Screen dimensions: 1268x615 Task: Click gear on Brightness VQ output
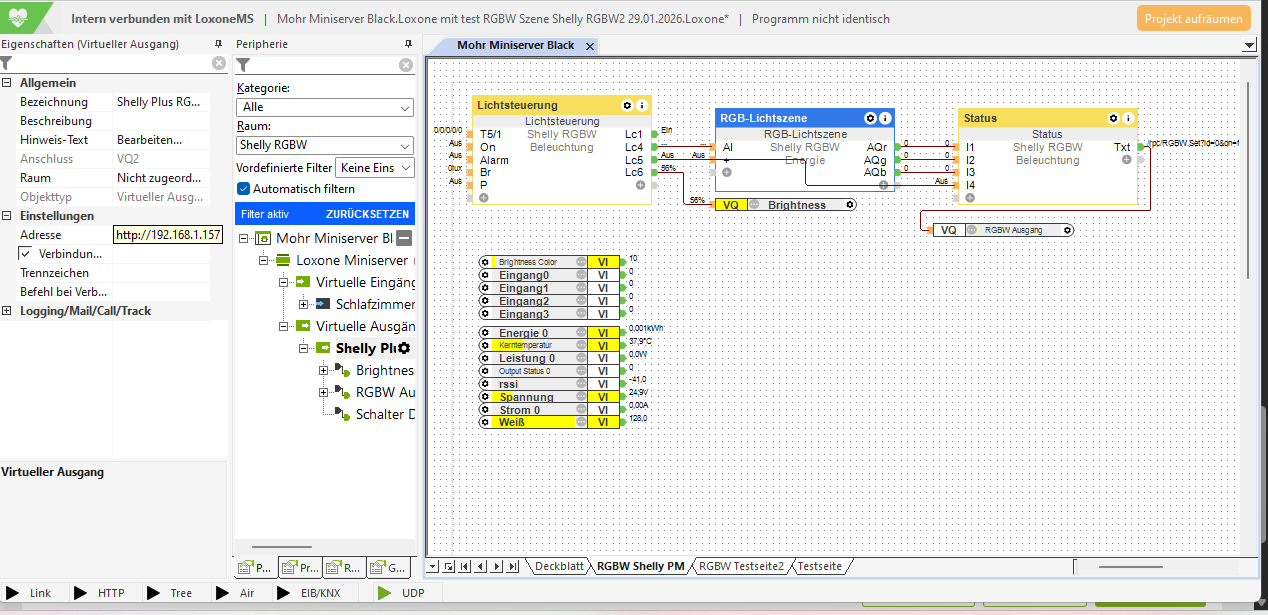(x=850, y=205)
